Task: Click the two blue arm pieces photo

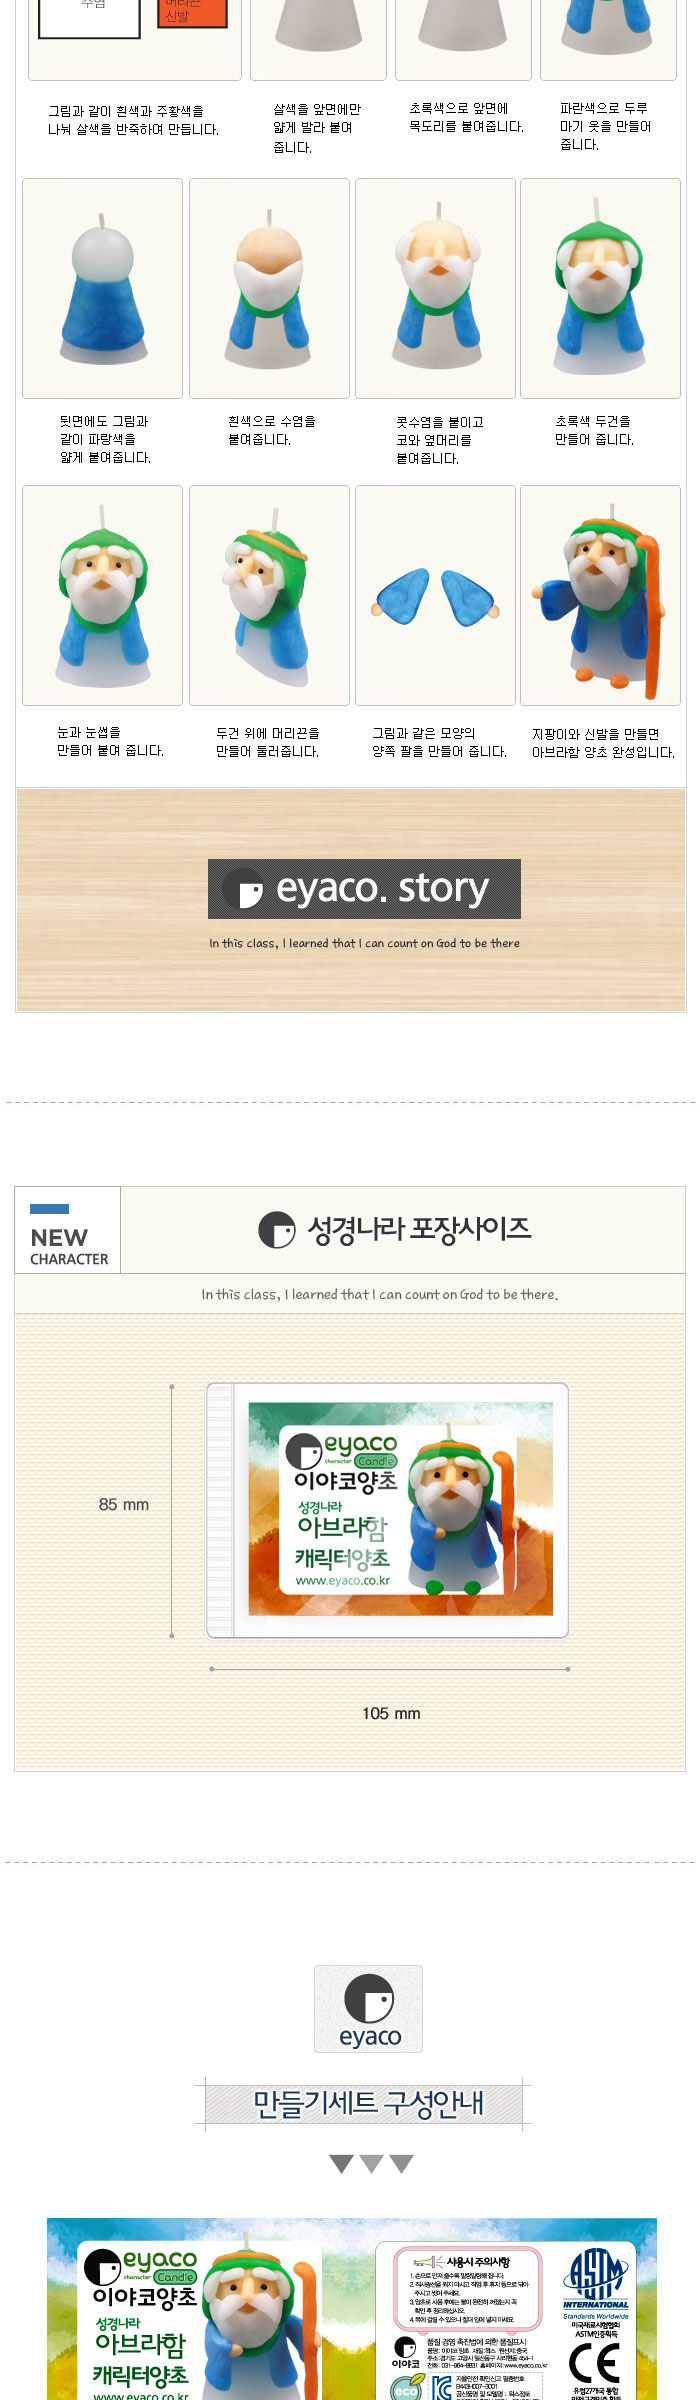Action: click(435, 595)
